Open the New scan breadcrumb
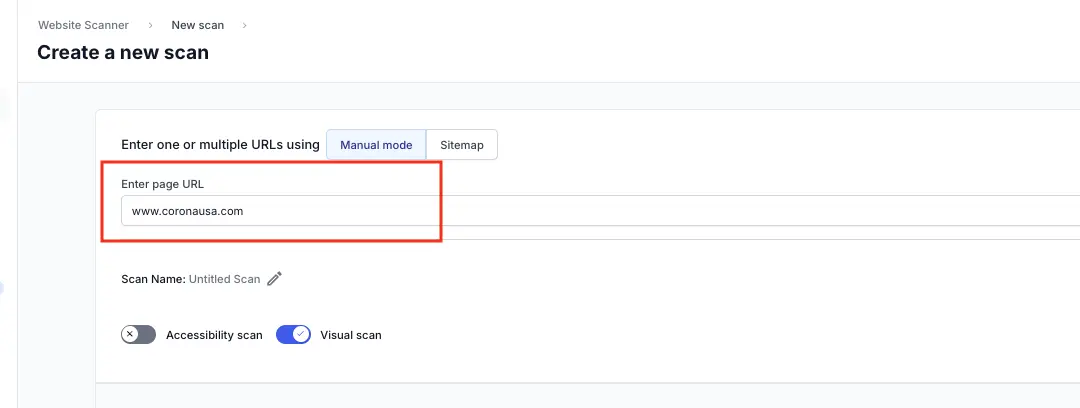 click(x=197, y=25)
